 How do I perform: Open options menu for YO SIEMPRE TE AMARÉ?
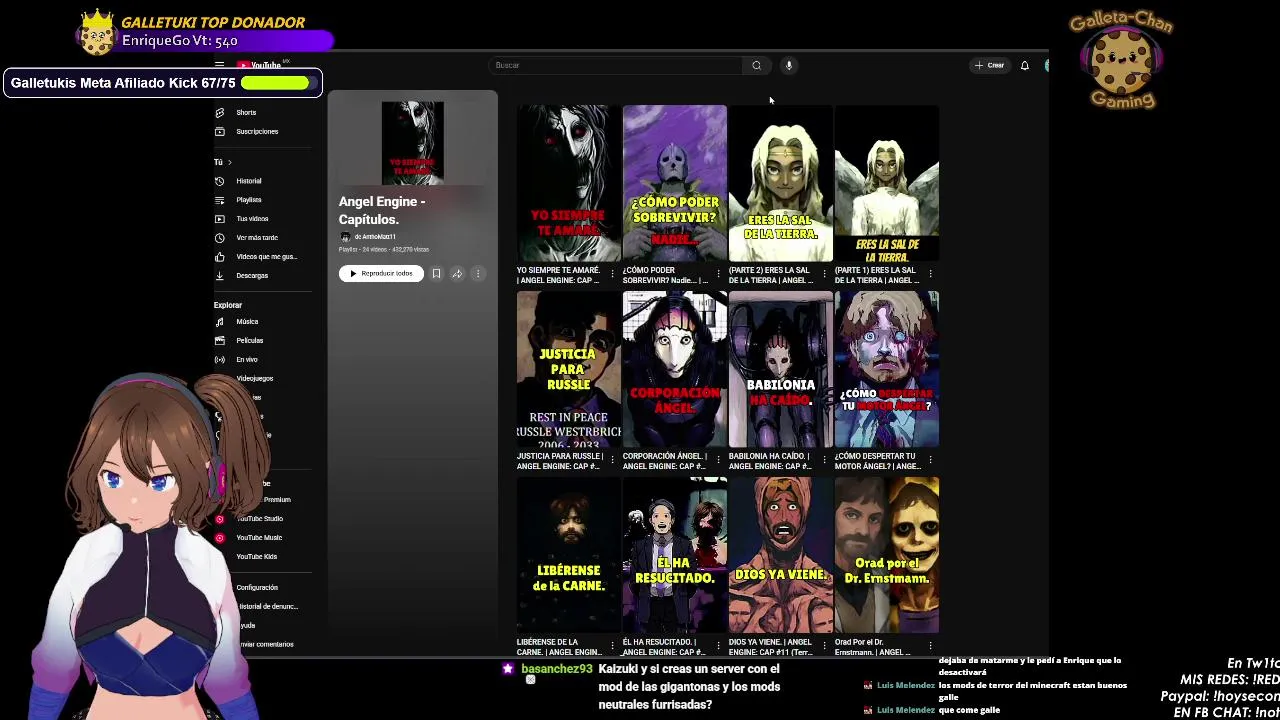[612, 274]
